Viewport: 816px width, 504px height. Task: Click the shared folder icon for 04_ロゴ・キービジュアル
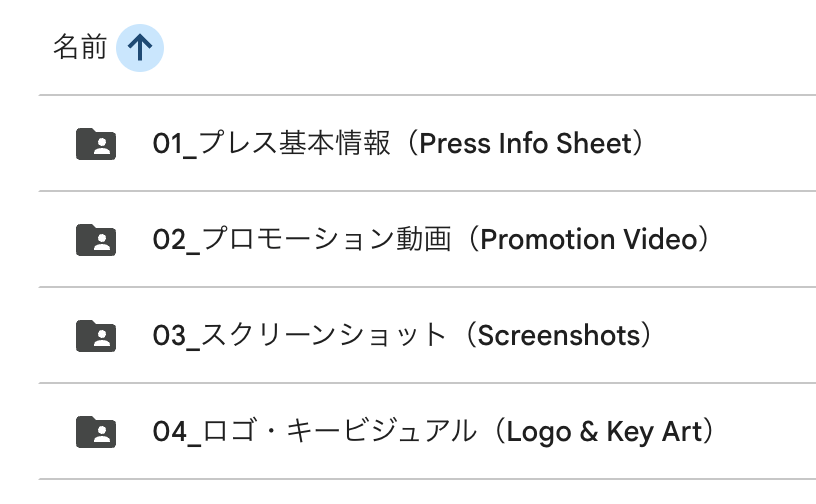97,432
